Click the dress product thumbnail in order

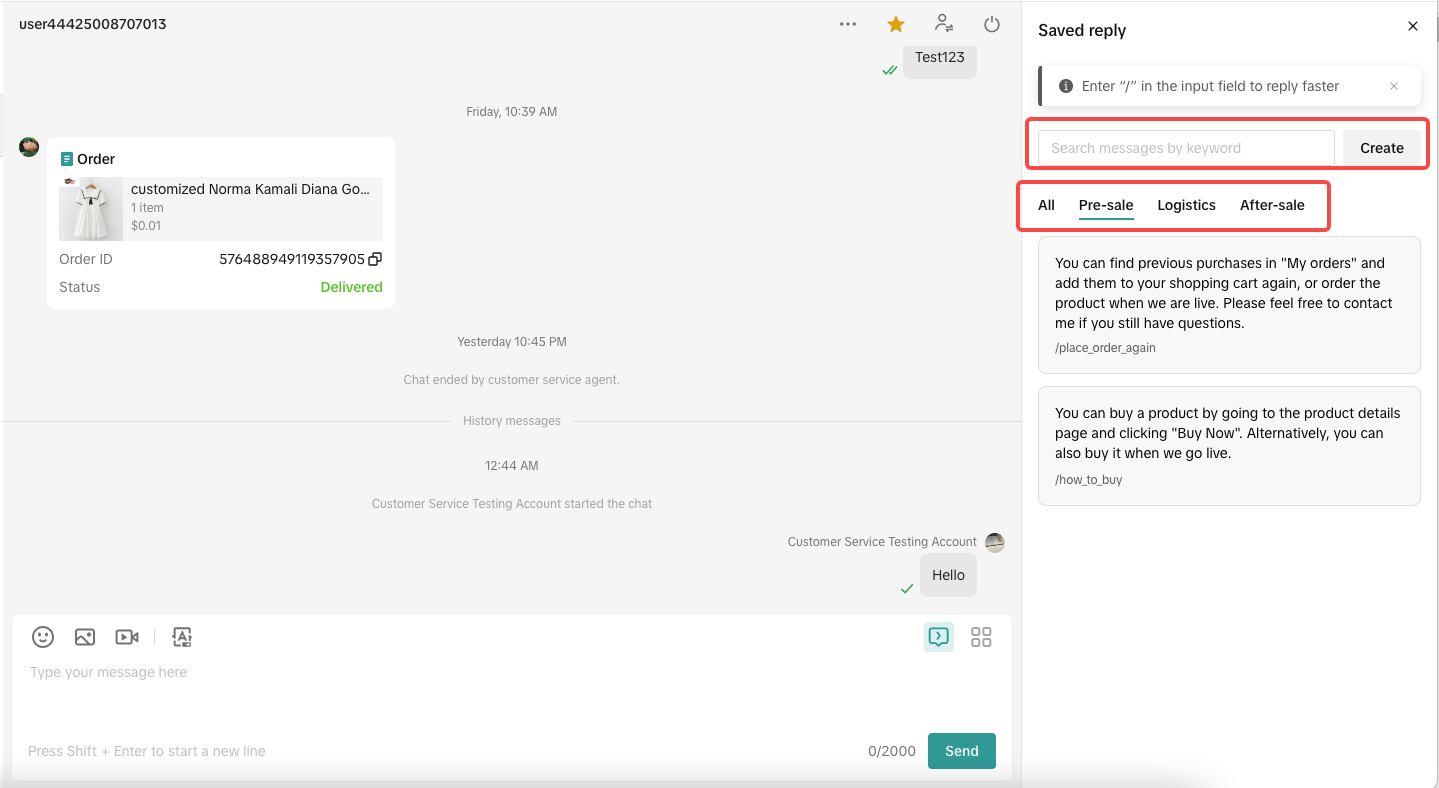pos(91,209)
